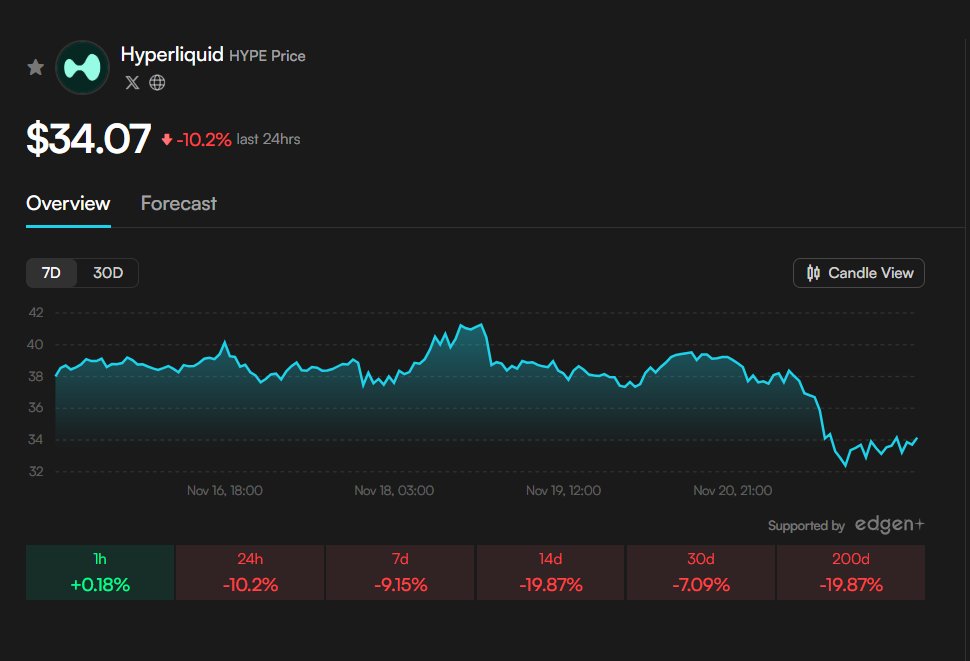Select the 1h performance cell showing +0.18%

pyautogui.click(x=99, y=570)
